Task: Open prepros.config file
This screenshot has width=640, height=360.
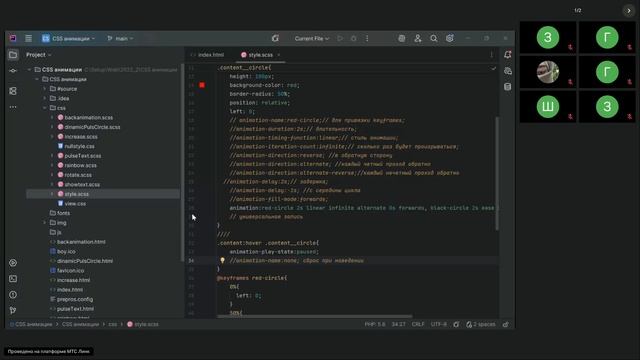Action: pos(75,299)
